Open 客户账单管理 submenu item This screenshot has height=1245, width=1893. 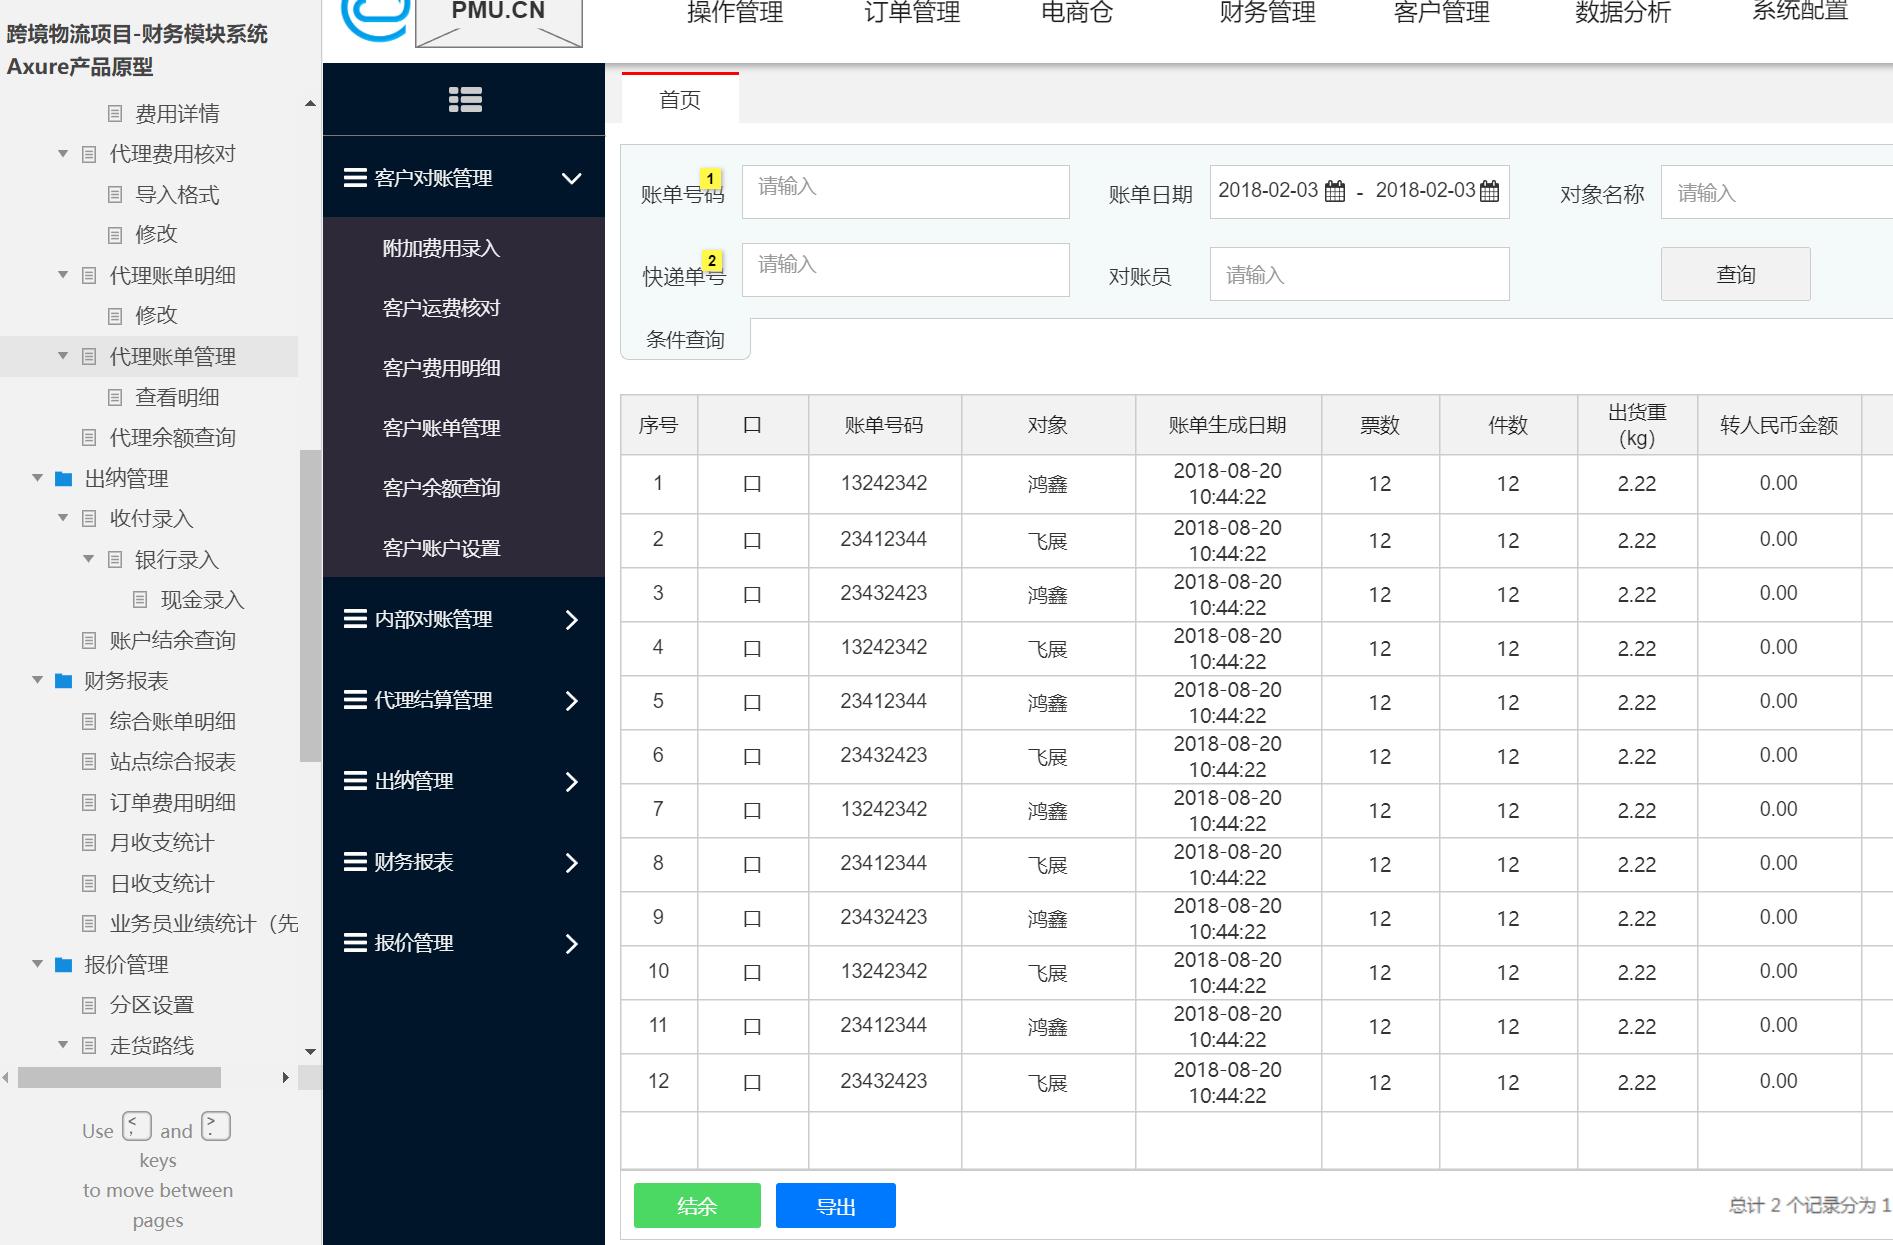tap(441, 428)
